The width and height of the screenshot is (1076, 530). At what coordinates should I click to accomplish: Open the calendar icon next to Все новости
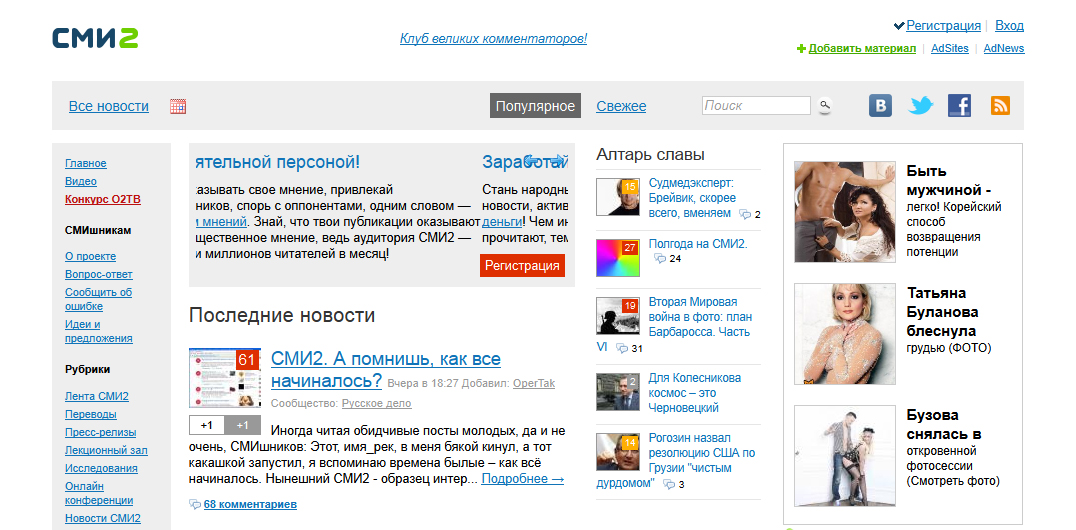[178, 106]
